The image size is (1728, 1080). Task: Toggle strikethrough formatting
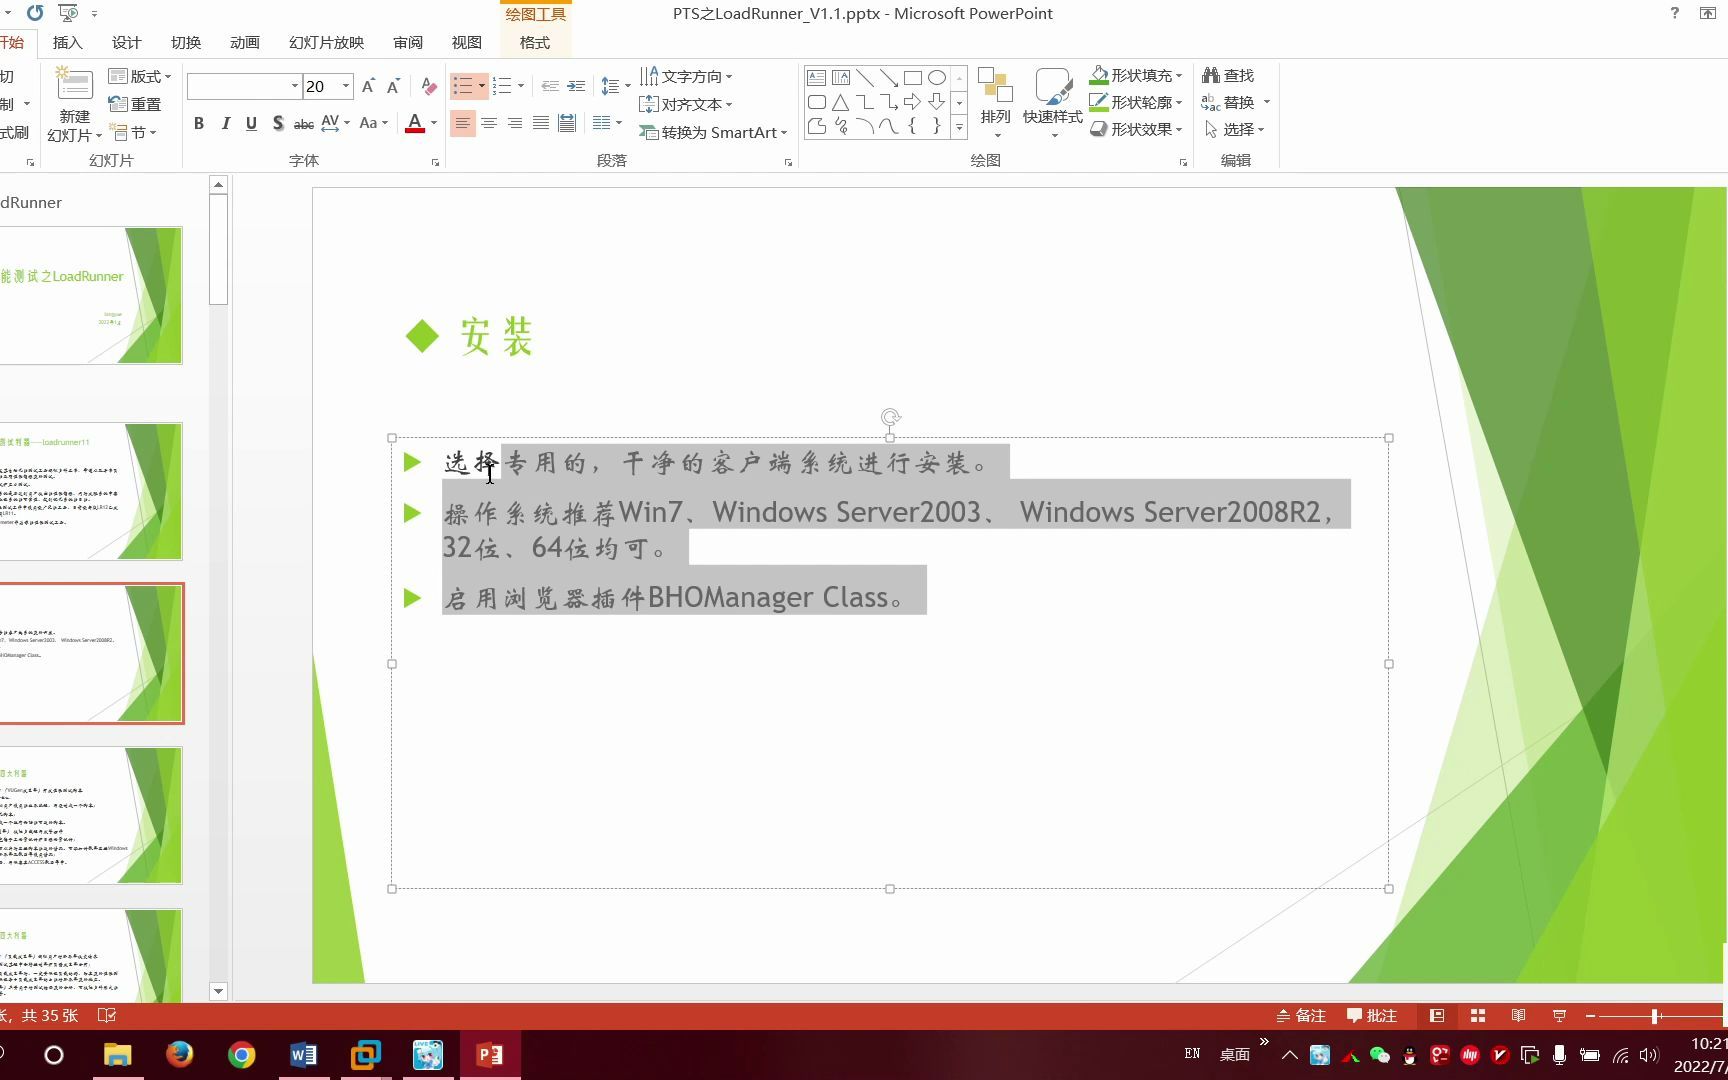303,123
